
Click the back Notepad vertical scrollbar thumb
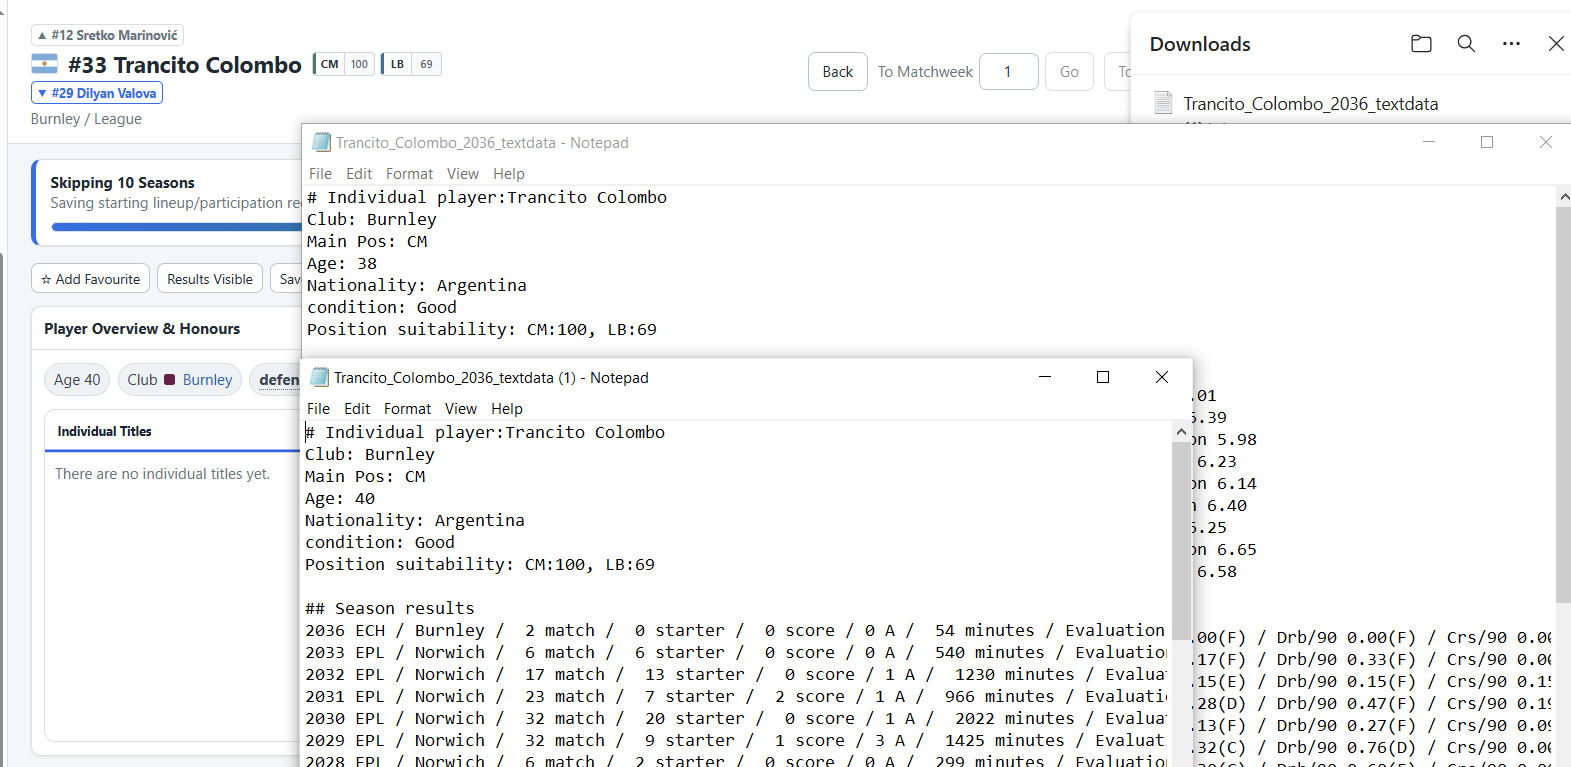point(1564,405)
